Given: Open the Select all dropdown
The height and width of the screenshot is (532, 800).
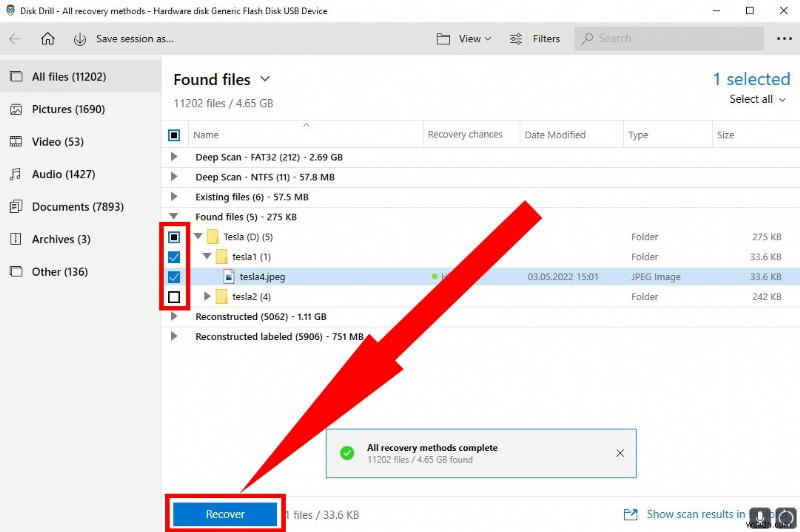Looking at the screenshot, I should point(758,99).
